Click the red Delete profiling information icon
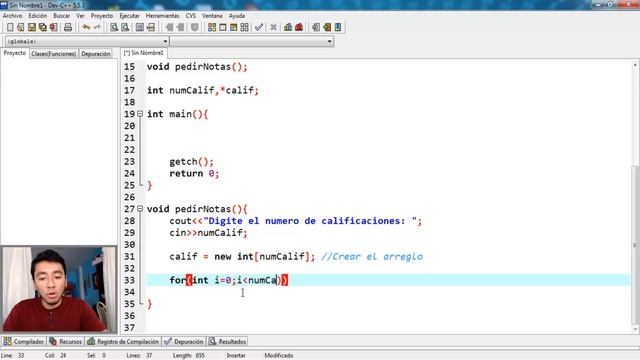 click(299, 27)
